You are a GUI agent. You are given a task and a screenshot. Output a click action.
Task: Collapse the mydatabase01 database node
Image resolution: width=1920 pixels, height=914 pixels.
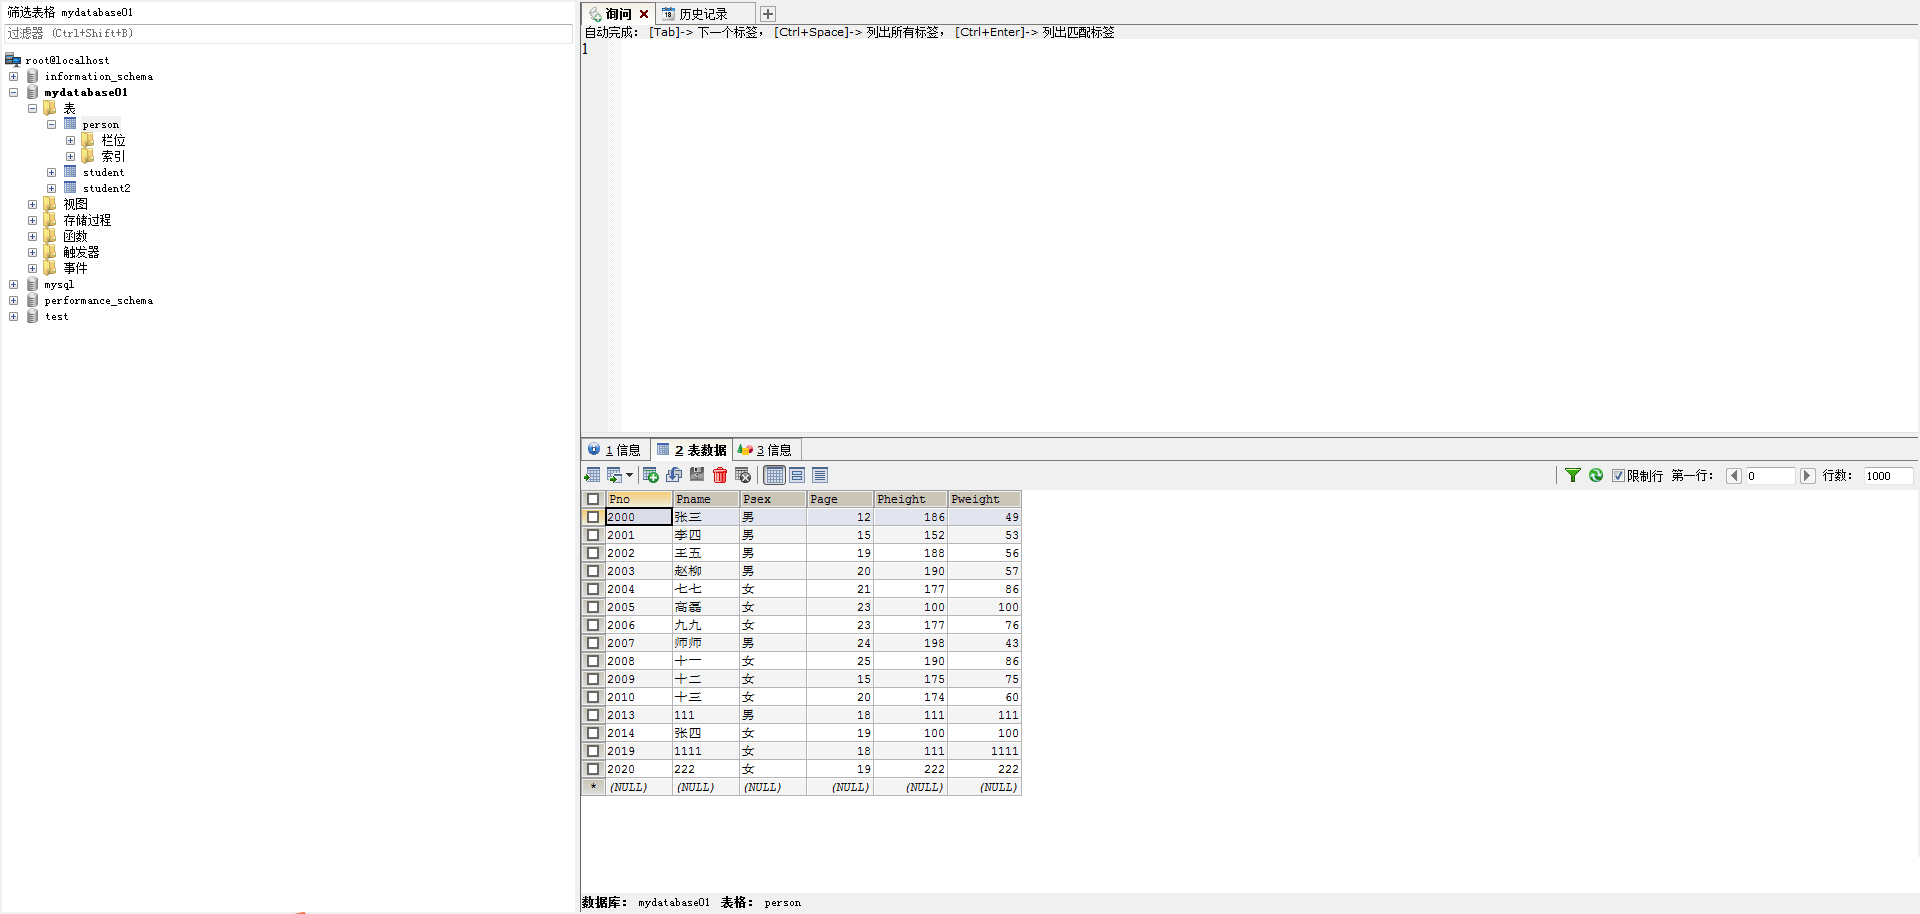[x=13, y=92]
